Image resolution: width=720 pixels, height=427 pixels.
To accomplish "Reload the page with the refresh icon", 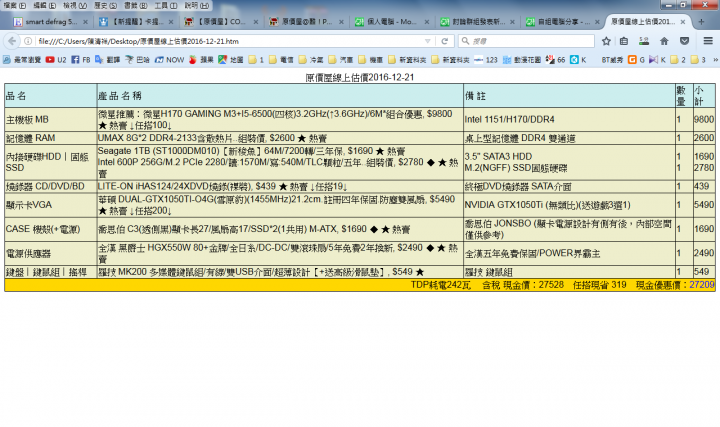I will coord(444,41).
